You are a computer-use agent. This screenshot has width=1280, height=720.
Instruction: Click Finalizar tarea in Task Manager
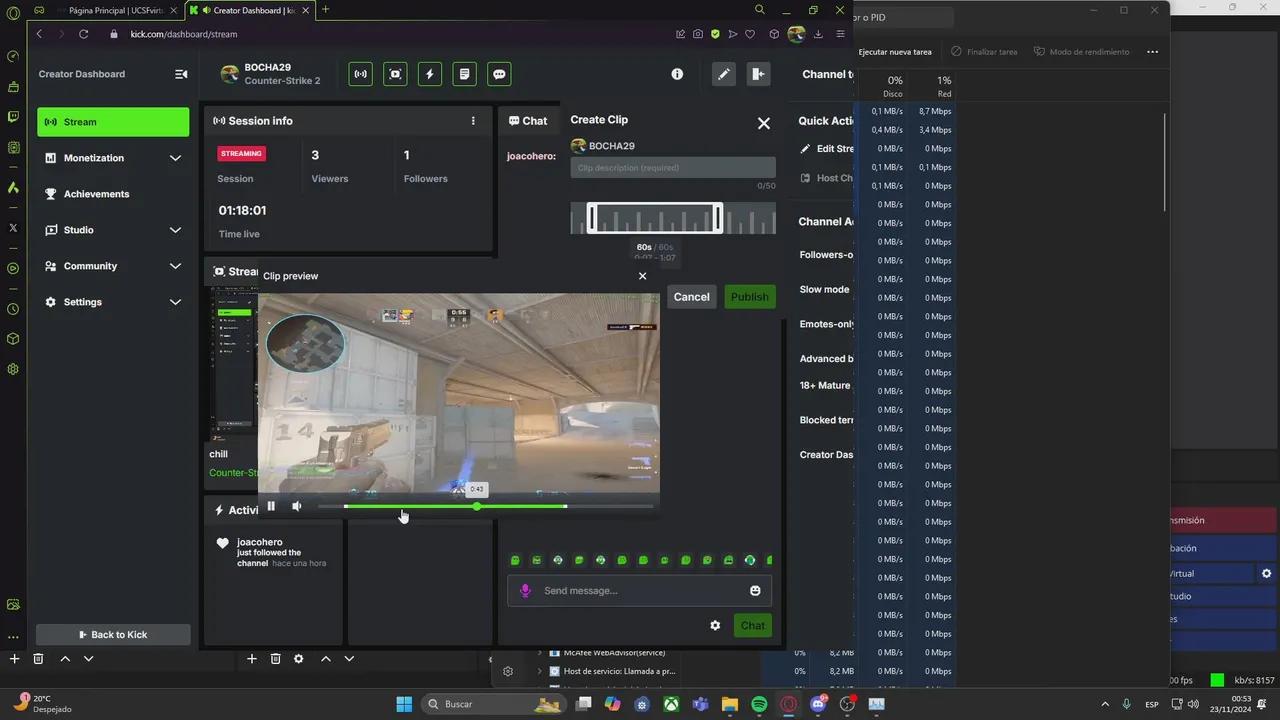(983, 52)
